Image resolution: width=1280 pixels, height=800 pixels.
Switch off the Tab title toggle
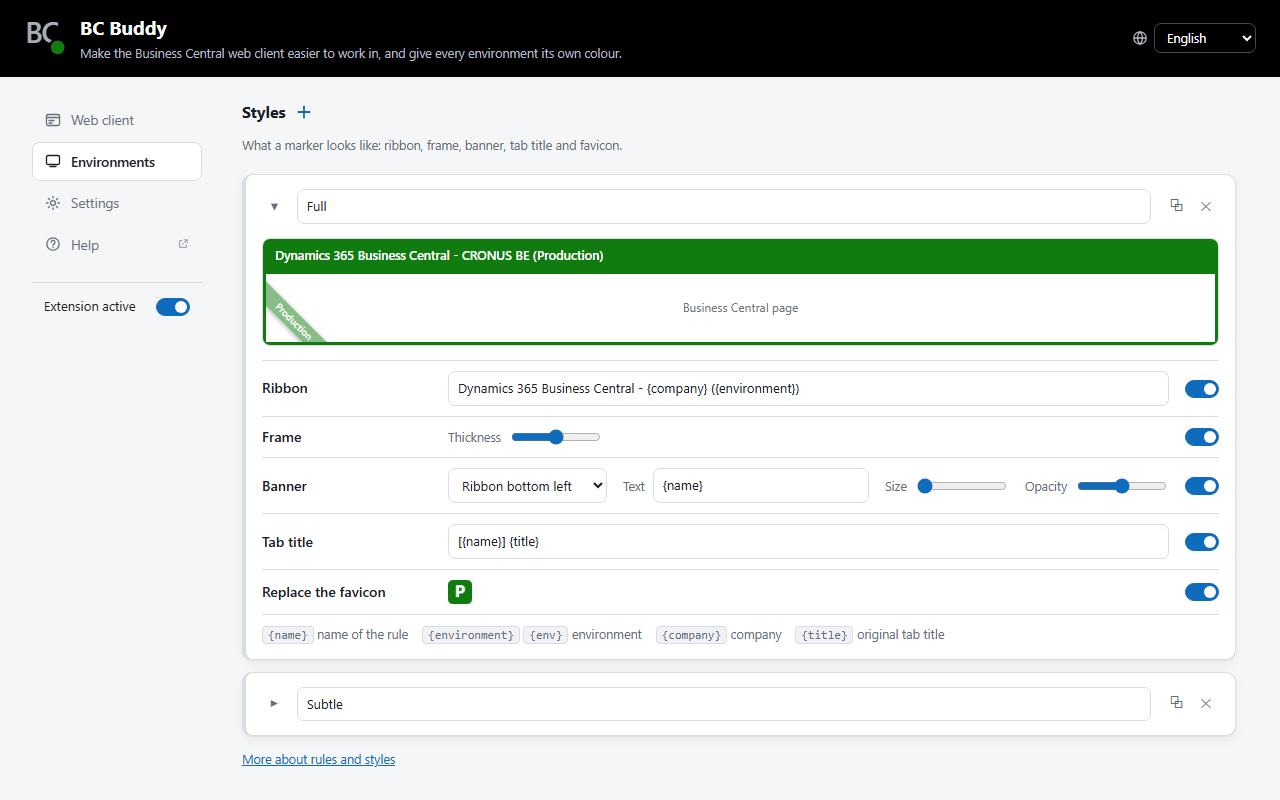coord(1202,542)
